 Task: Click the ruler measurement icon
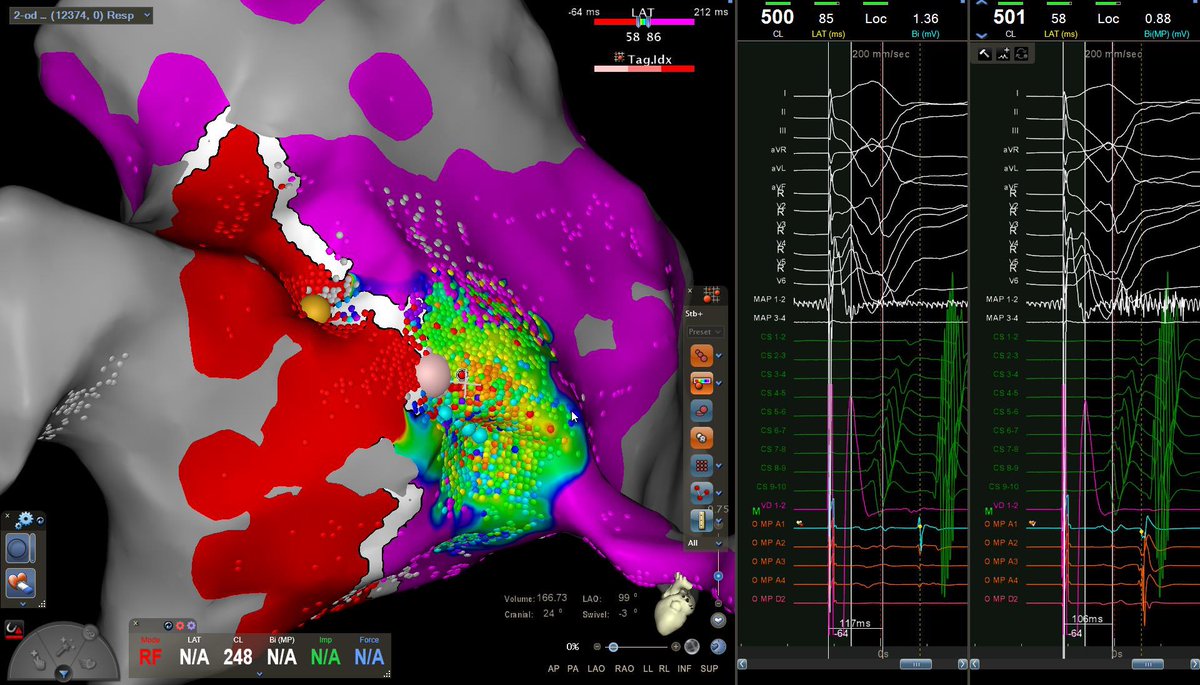(702, 520)
